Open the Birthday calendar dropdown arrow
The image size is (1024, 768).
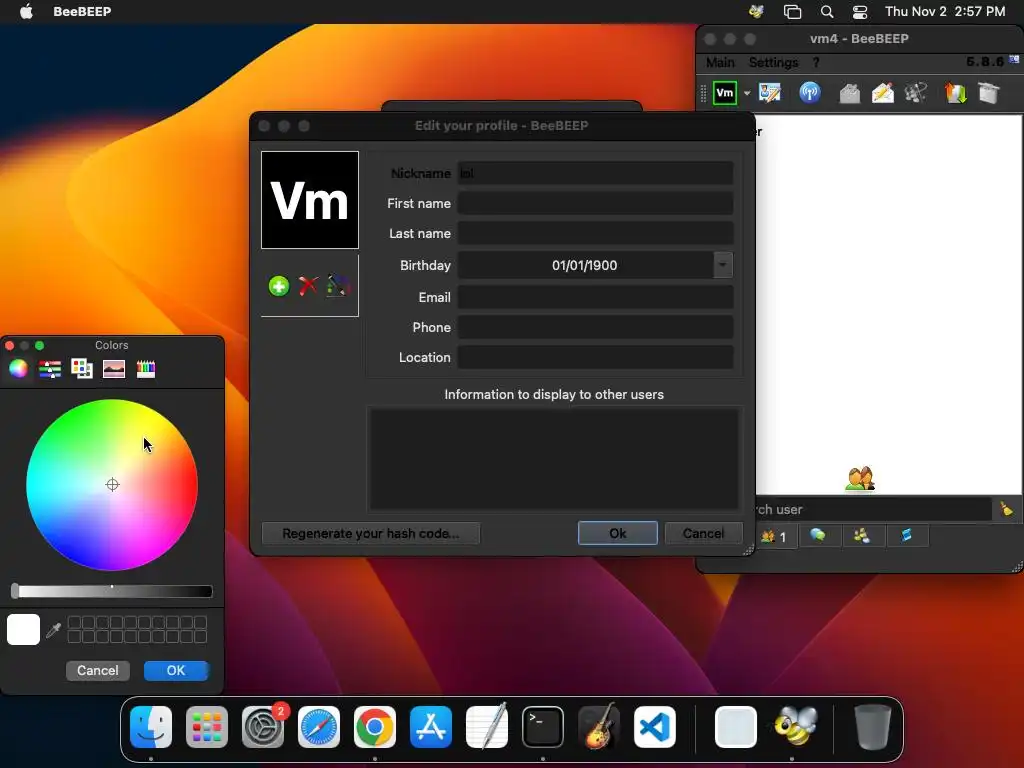tap(722, 265)
